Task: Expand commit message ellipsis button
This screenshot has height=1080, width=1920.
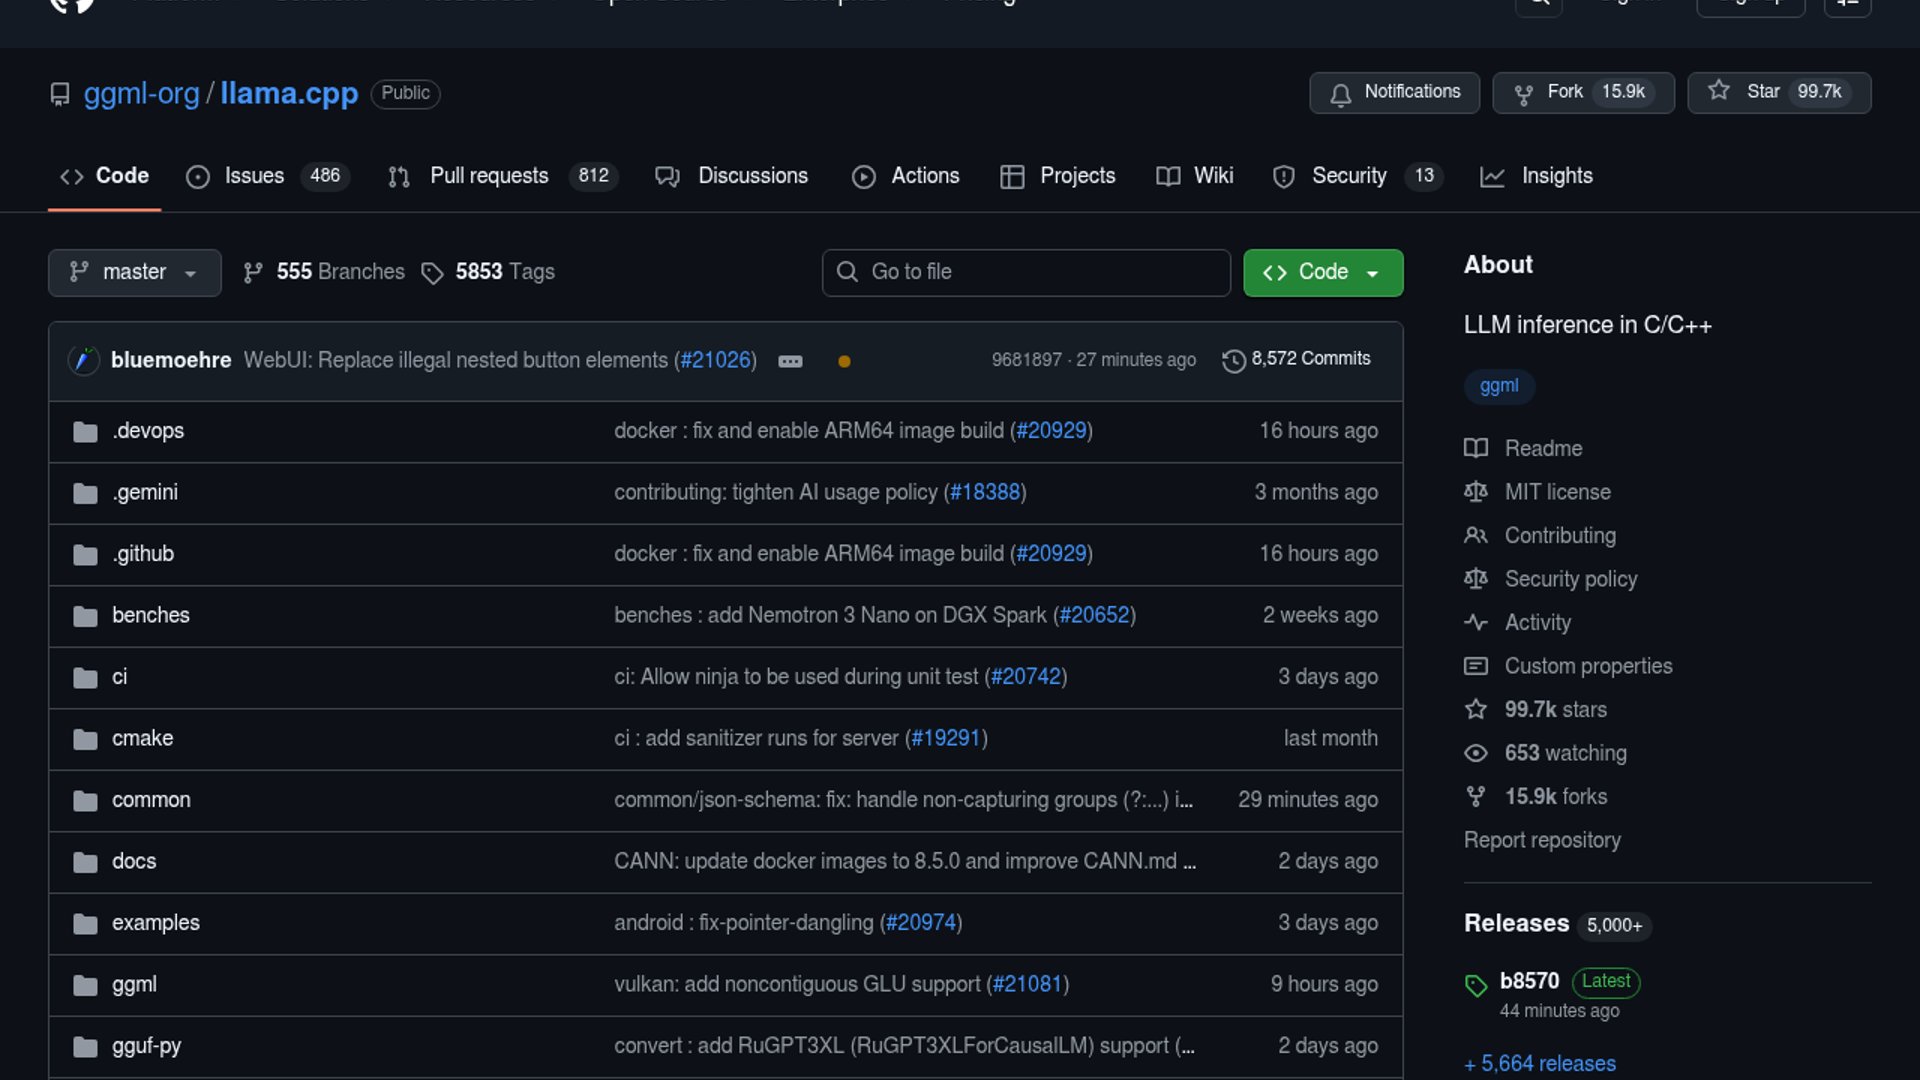Action: 790,362
